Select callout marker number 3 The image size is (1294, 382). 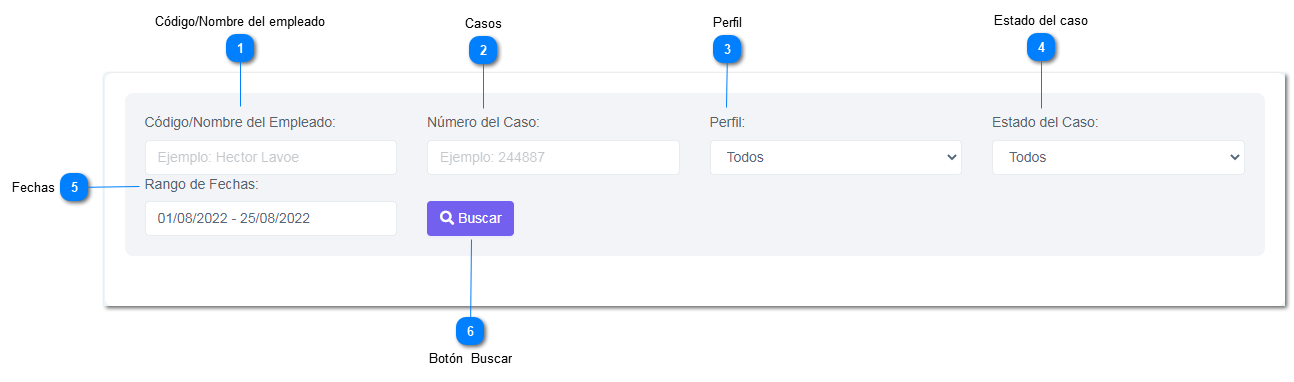[727, 48]
